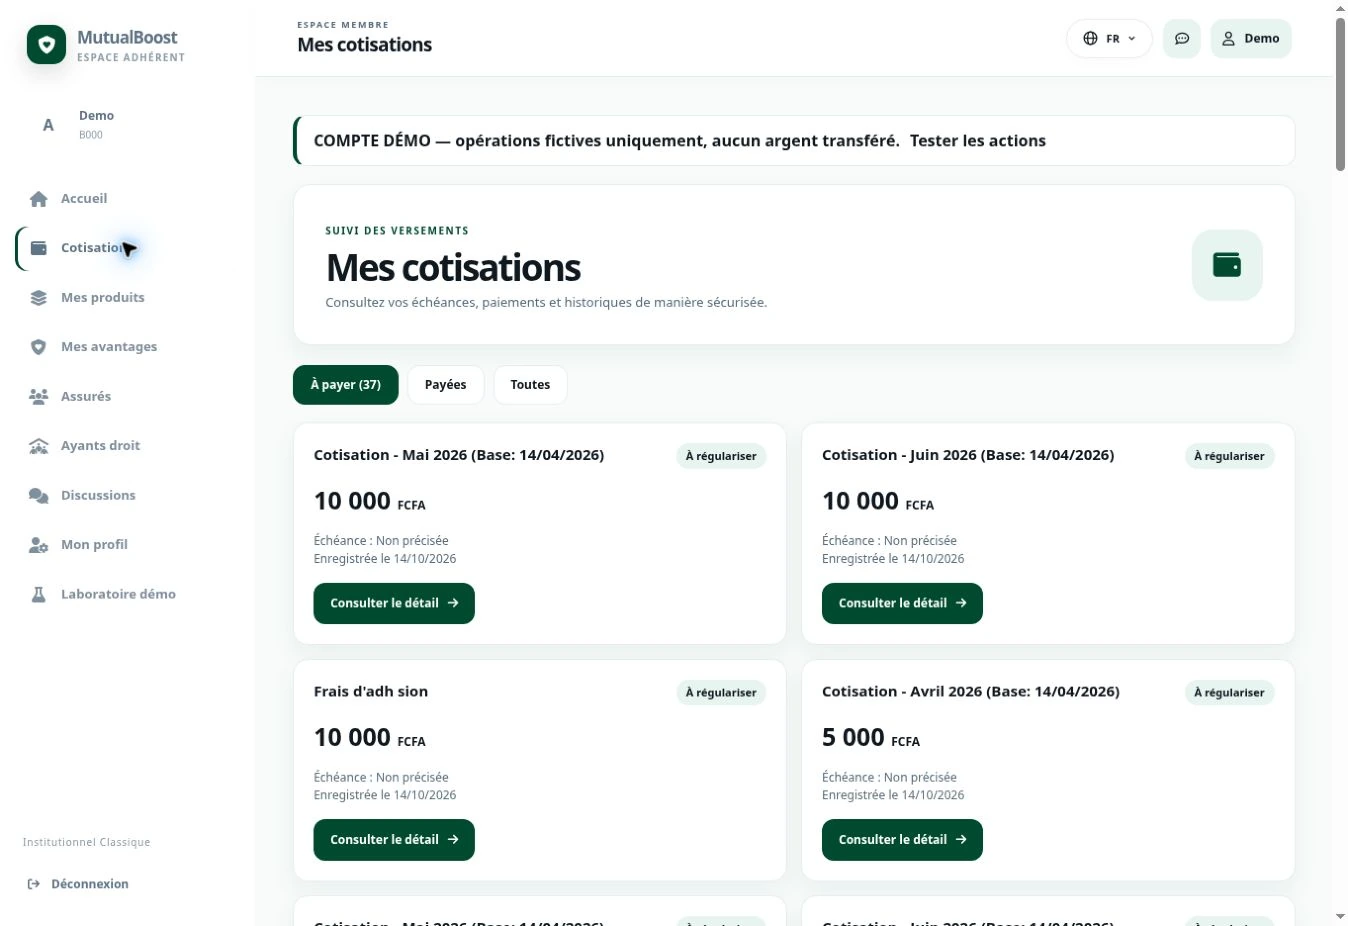Consulter le détail for Cotisation Mai 2026
1348x926 pixels.
[x=394, y=604]
